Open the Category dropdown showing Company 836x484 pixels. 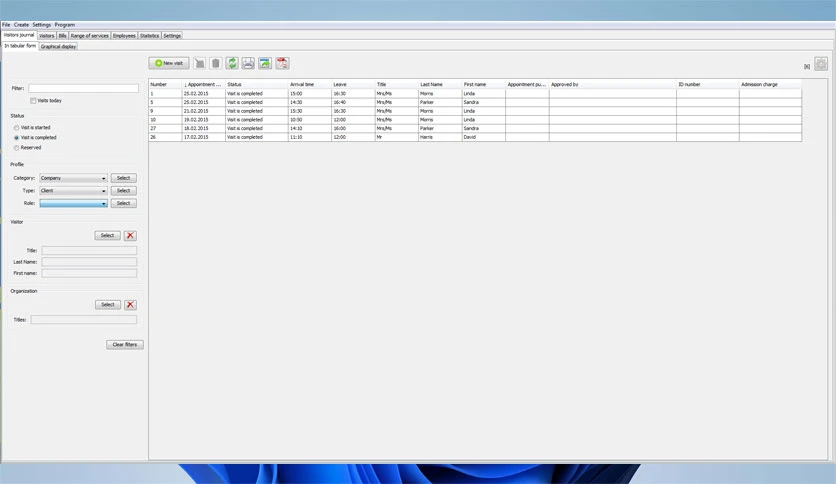(74, 178)
